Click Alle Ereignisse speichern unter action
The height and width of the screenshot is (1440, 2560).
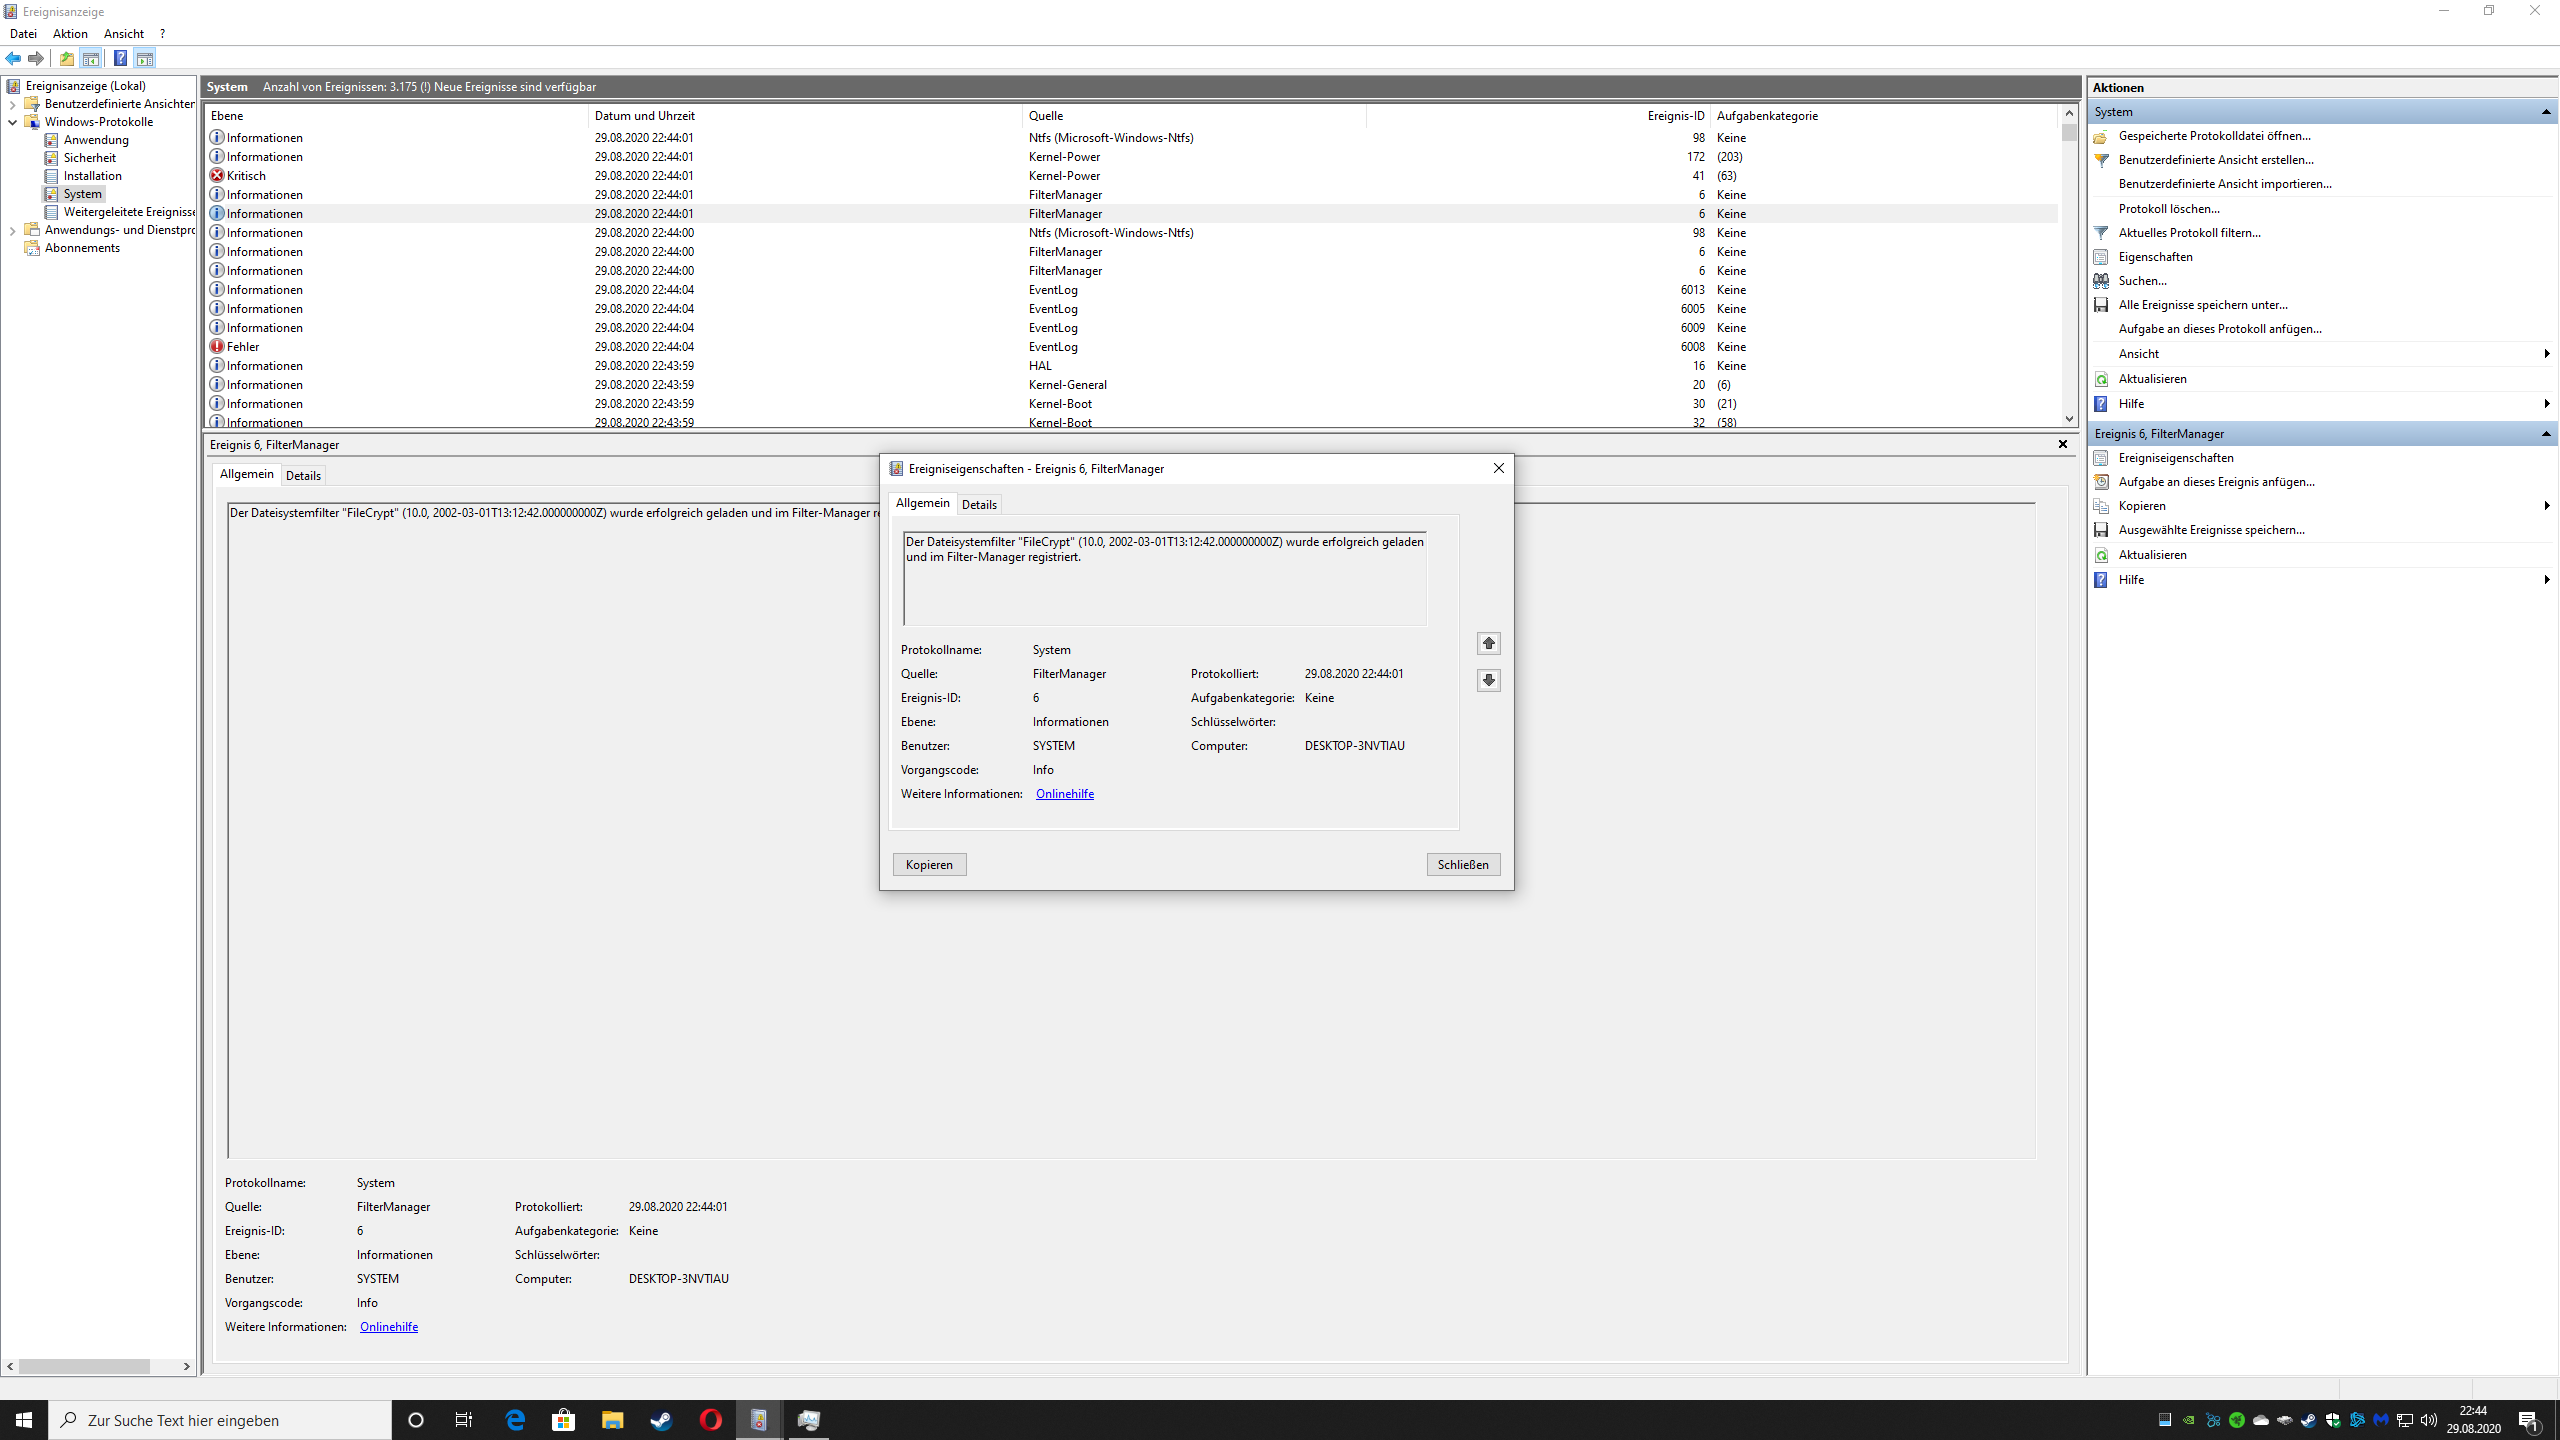pyautogui.click(x=2202, y=305)
